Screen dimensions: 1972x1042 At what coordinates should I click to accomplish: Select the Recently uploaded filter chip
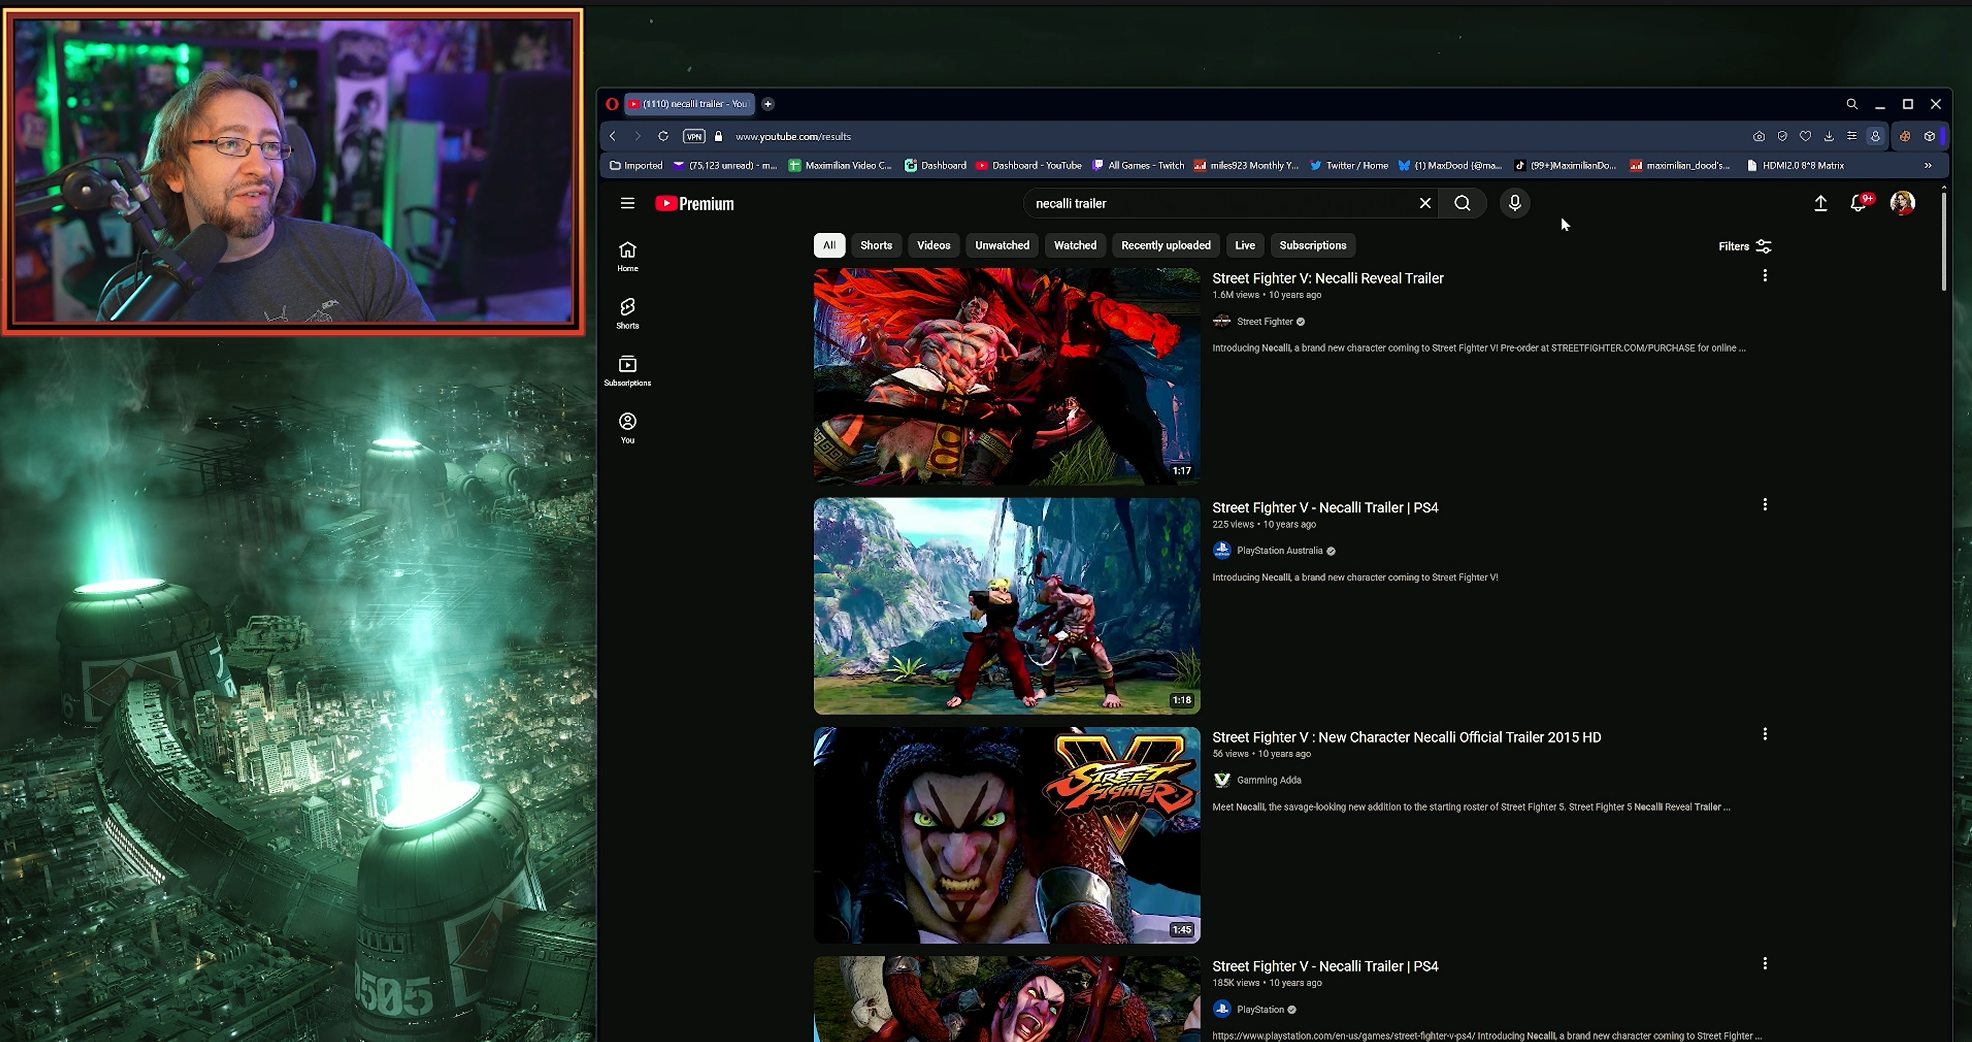(1166, 245)
